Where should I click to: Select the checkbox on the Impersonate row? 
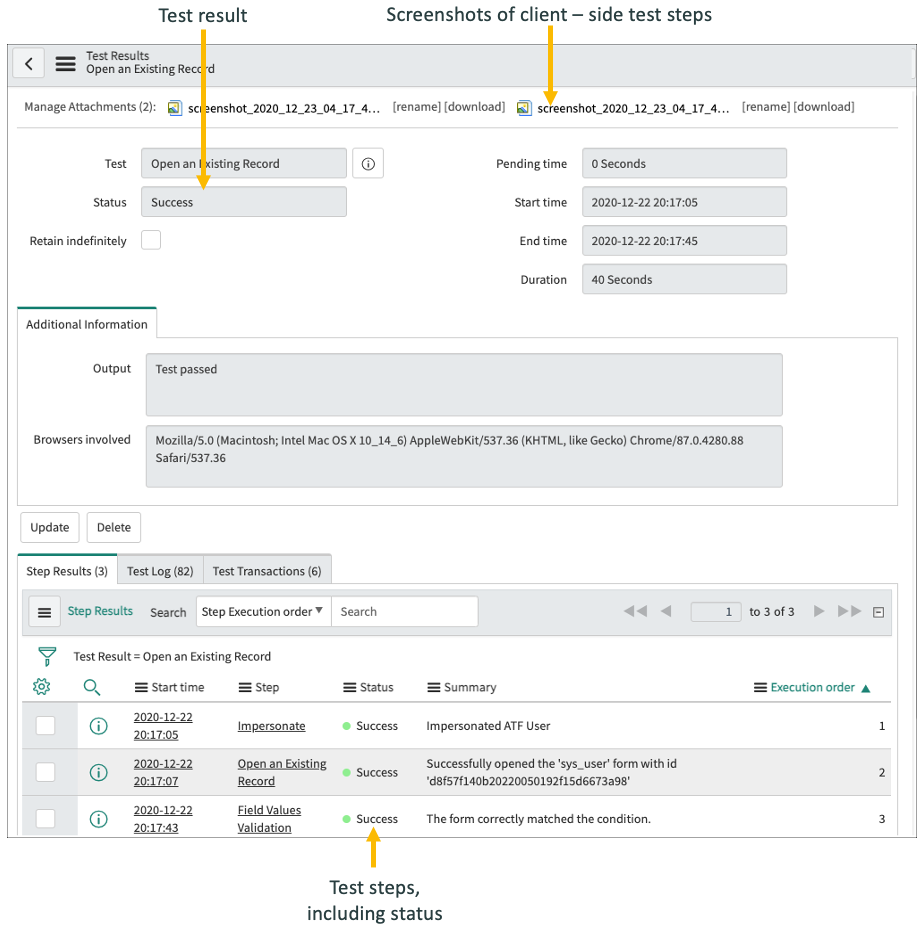pyautogui.click(x=43, y=725)
